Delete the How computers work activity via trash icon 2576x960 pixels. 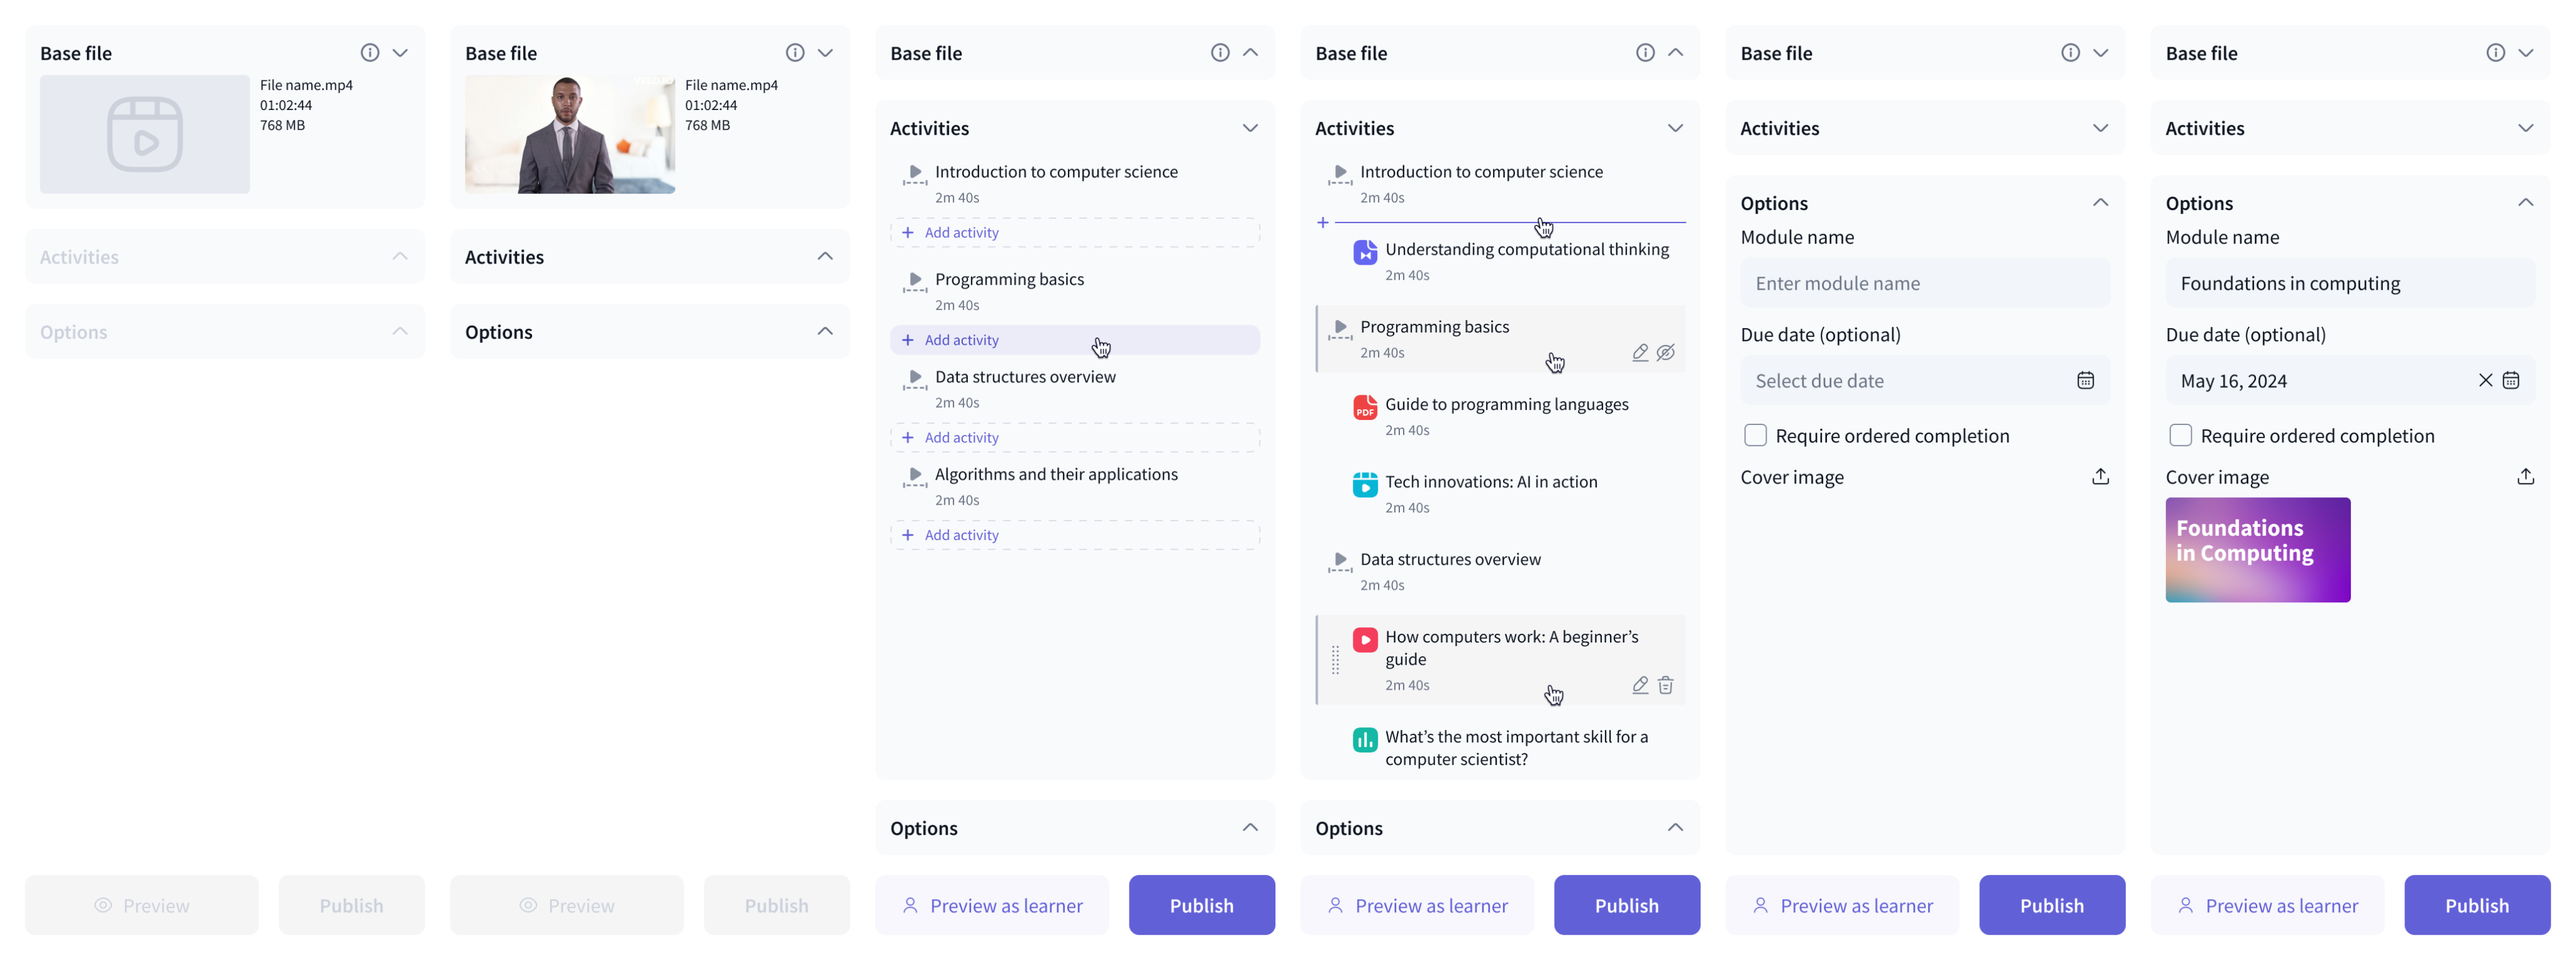click(x=1665, y=685)
